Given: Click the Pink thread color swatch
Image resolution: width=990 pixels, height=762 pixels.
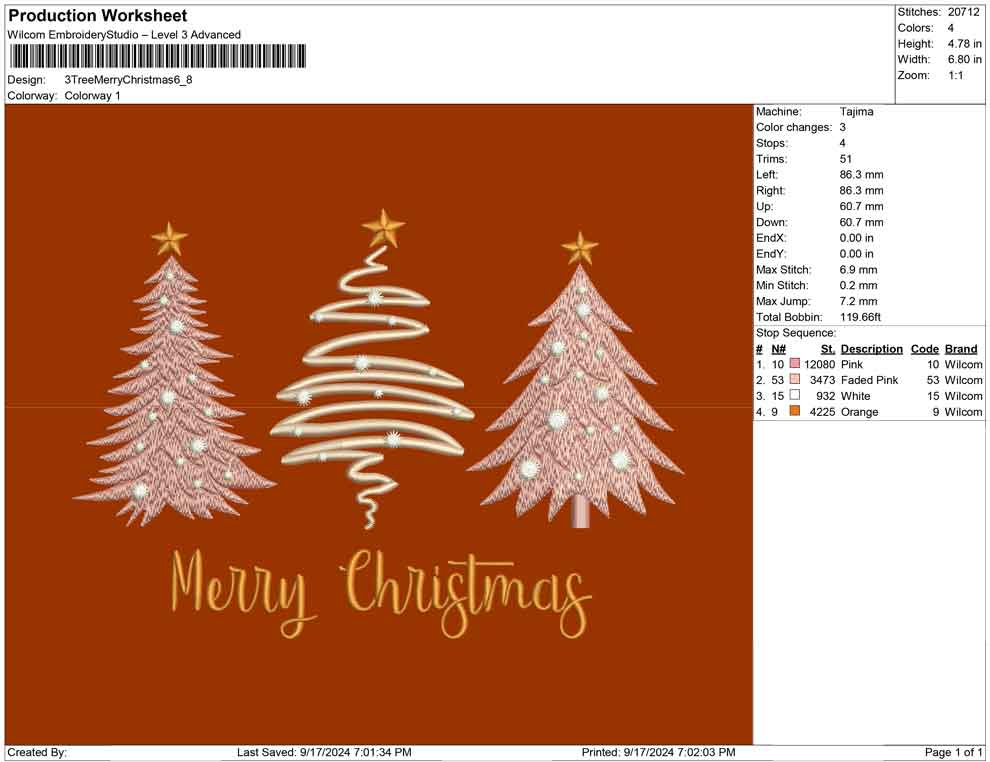Looking at the screenshot, I should 795,364.
